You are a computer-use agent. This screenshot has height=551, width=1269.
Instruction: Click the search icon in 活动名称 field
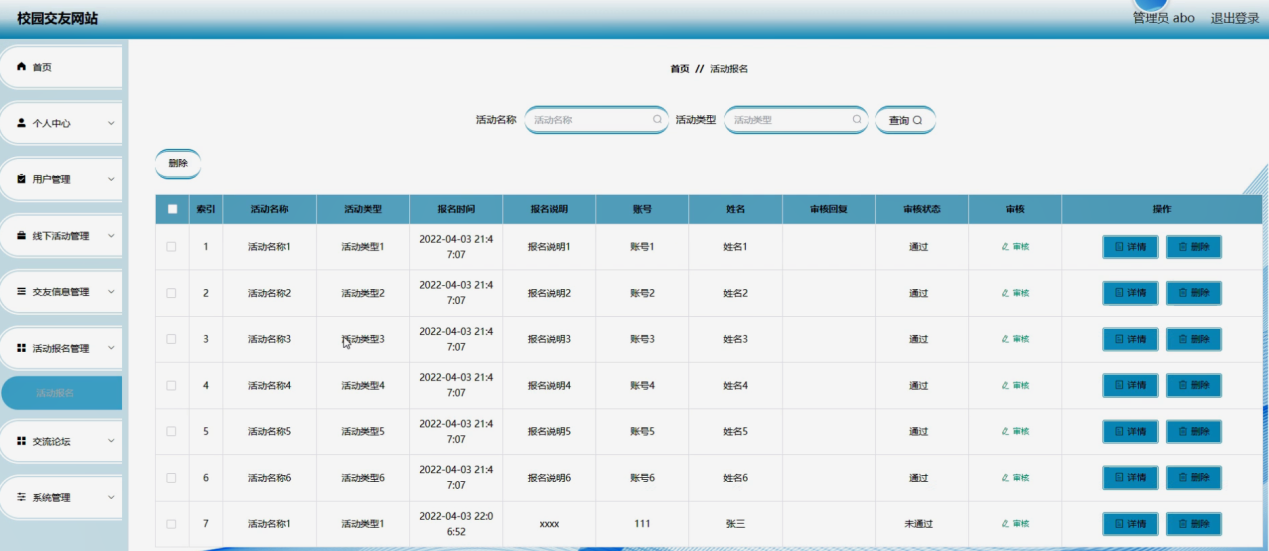[657, 119]
